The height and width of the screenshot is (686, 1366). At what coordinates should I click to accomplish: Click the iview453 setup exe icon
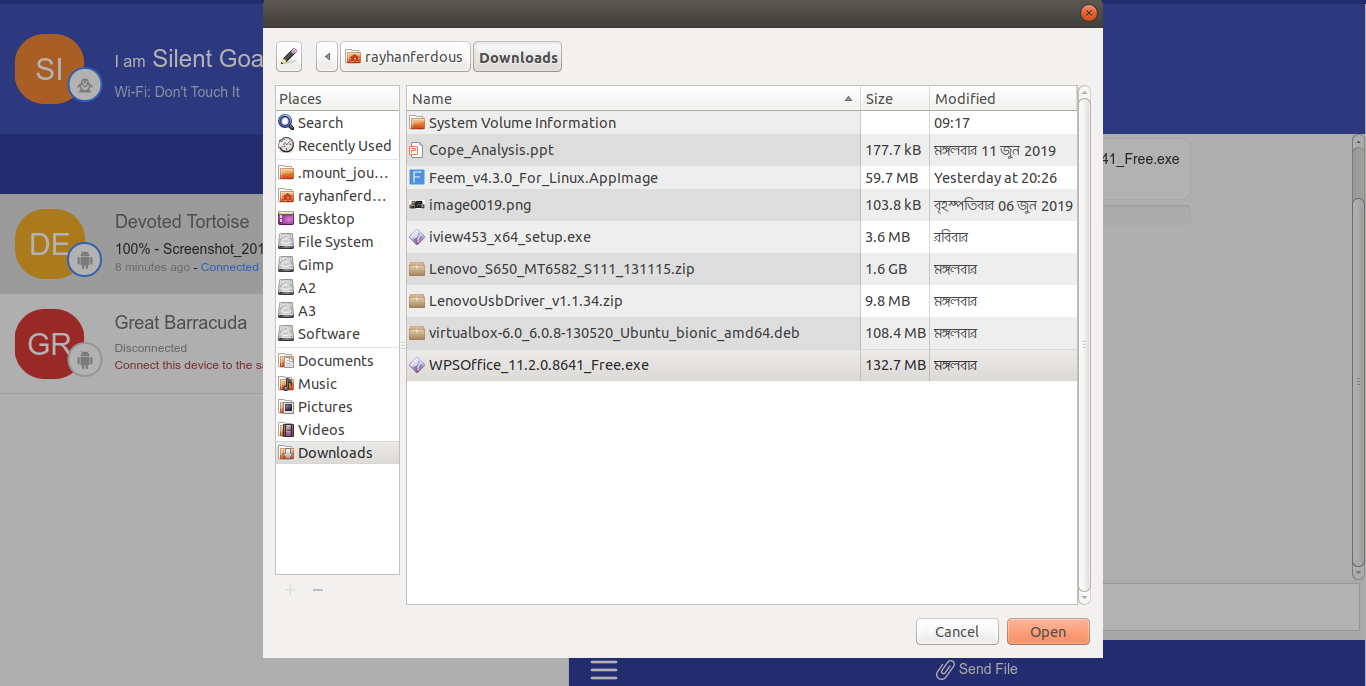(x=418, y=237)
